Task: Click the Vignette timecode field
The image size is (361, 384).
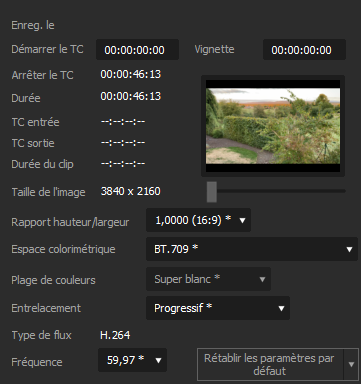Action: 304,50
